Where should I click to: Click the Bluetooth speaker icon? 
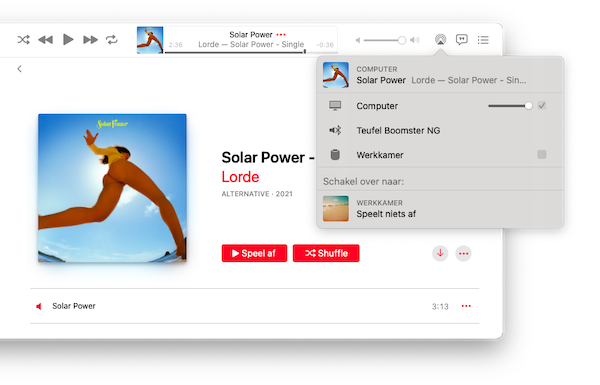335,131
